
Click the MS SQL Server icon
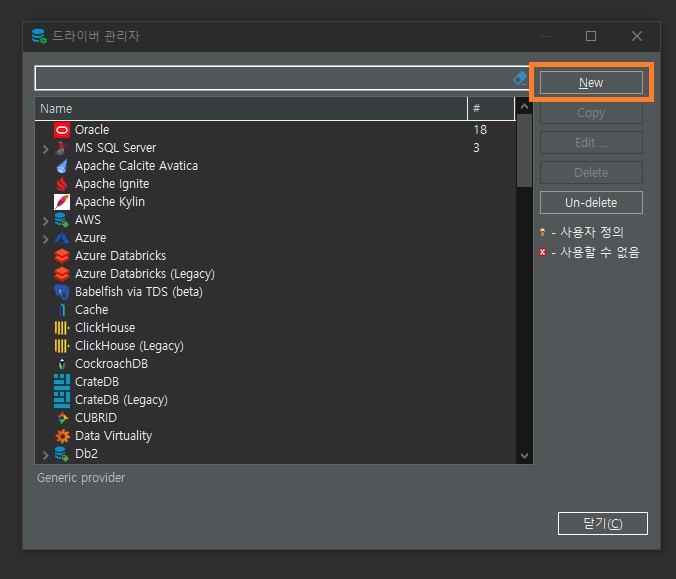click(x=62, y=148)
